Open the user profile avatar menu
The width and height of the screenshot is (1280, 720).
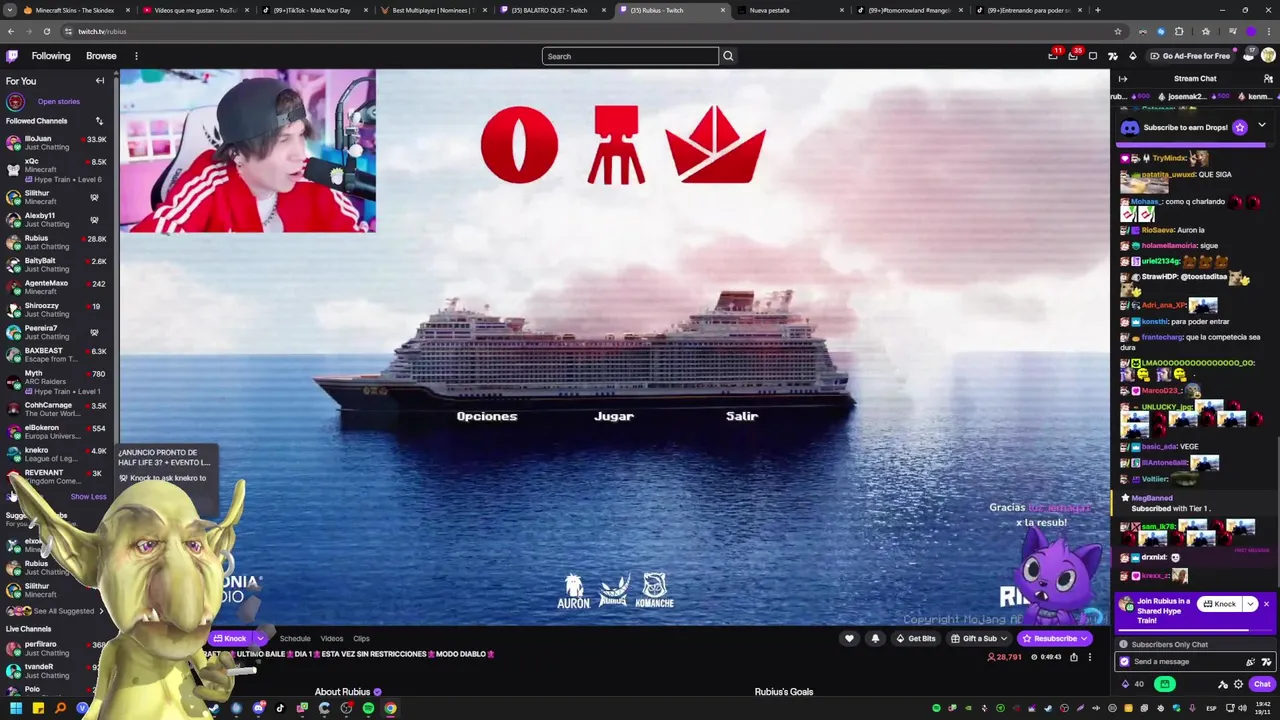1268,56
